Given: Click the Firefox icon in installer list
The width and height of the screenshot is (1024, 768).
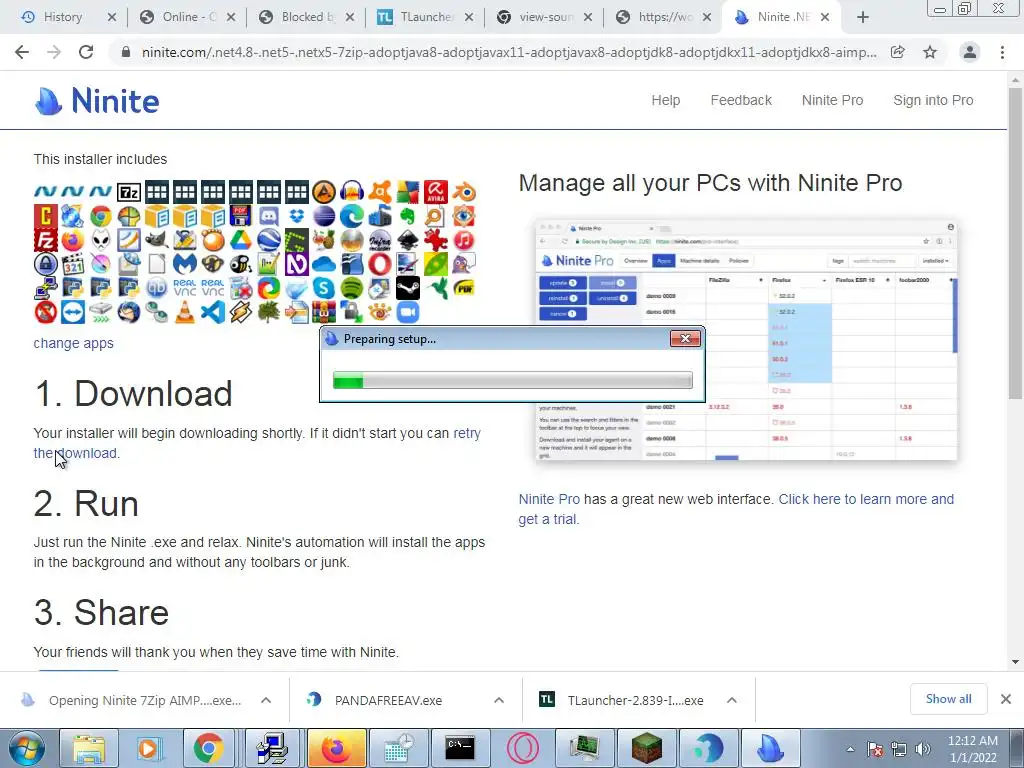Looking at the screenshot, I should coord(72,240).
